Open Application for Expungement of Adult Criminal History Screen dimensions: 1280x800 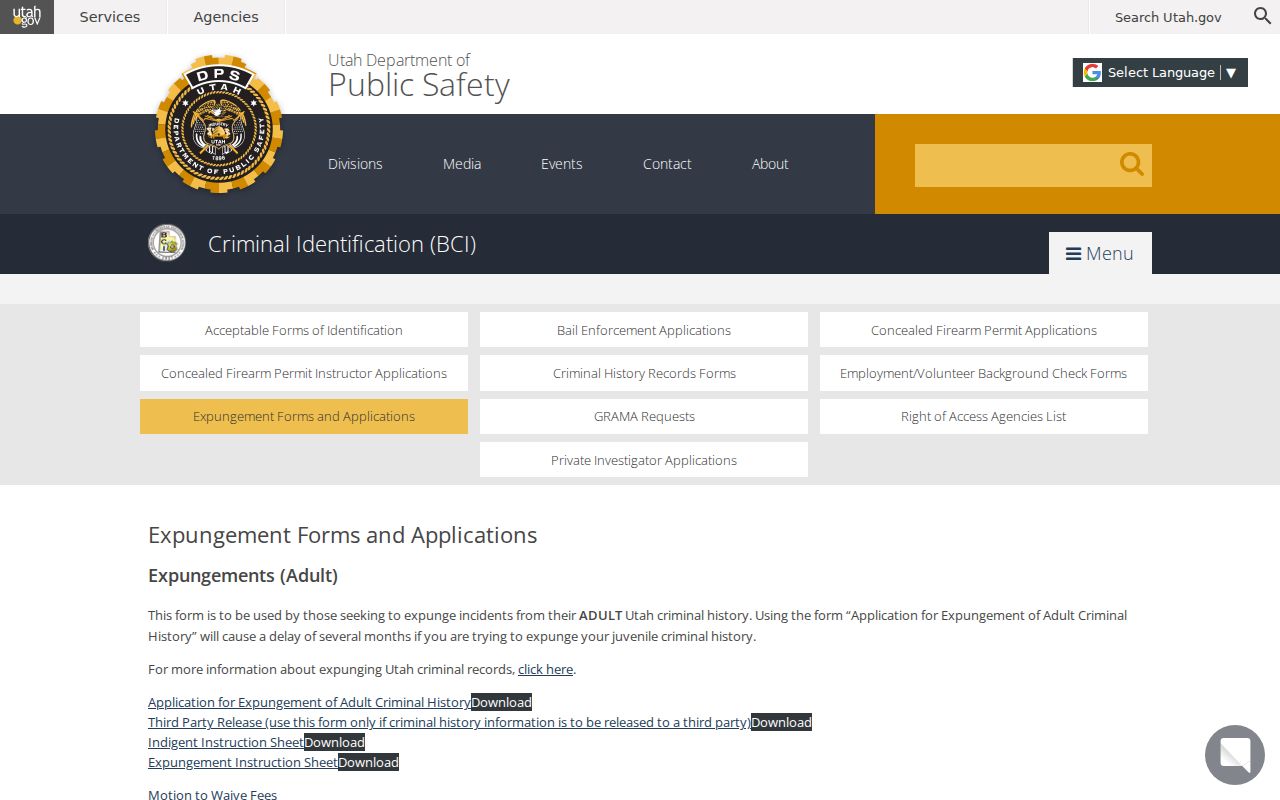309,702
